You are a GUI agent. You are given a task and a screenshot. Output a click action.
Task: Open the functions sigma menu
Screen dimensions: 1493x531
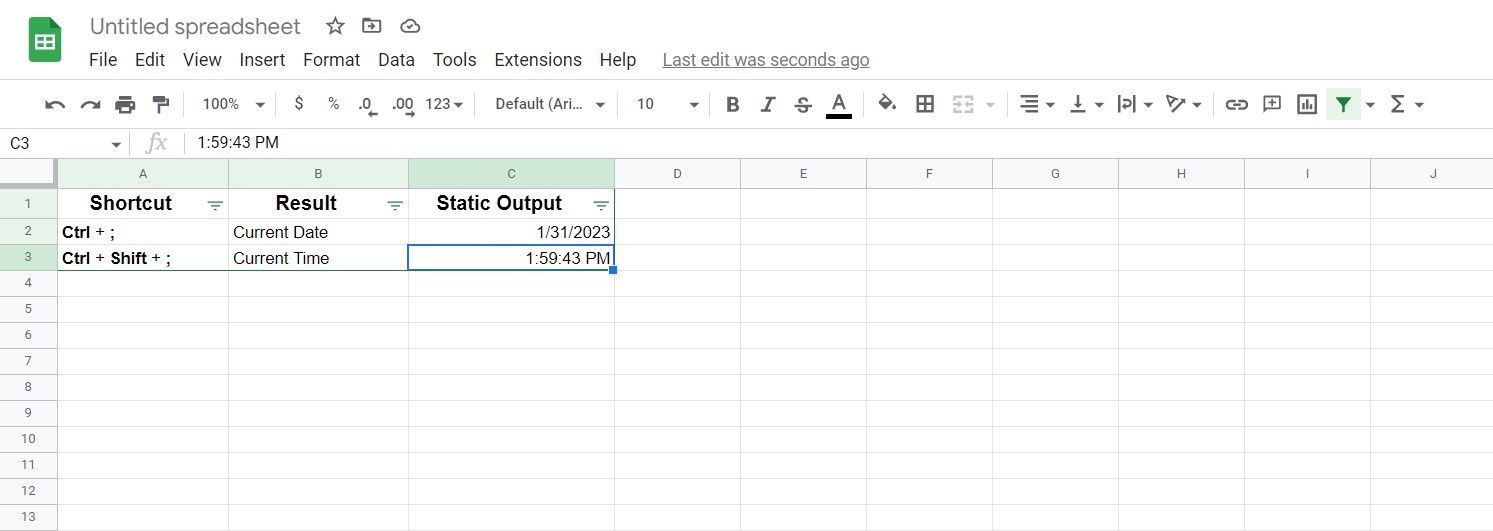point(1407,104)
